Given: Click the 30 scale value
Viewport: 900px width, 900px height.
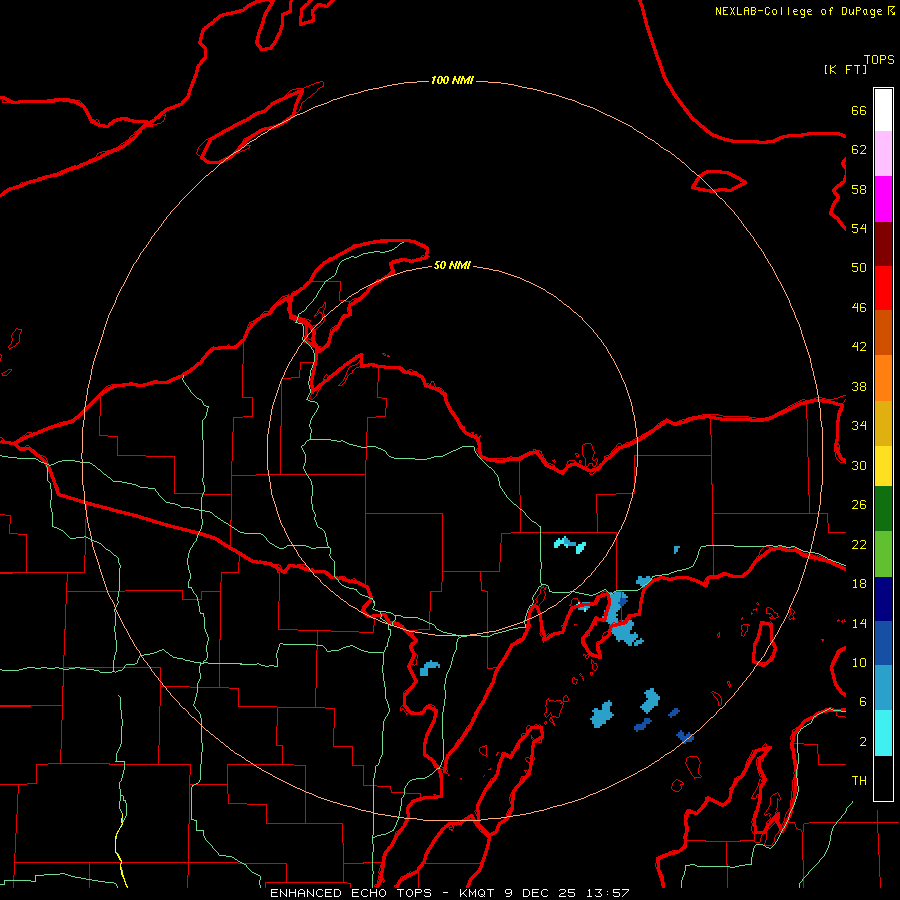Looking at the screenshot, I should (859, 465).
